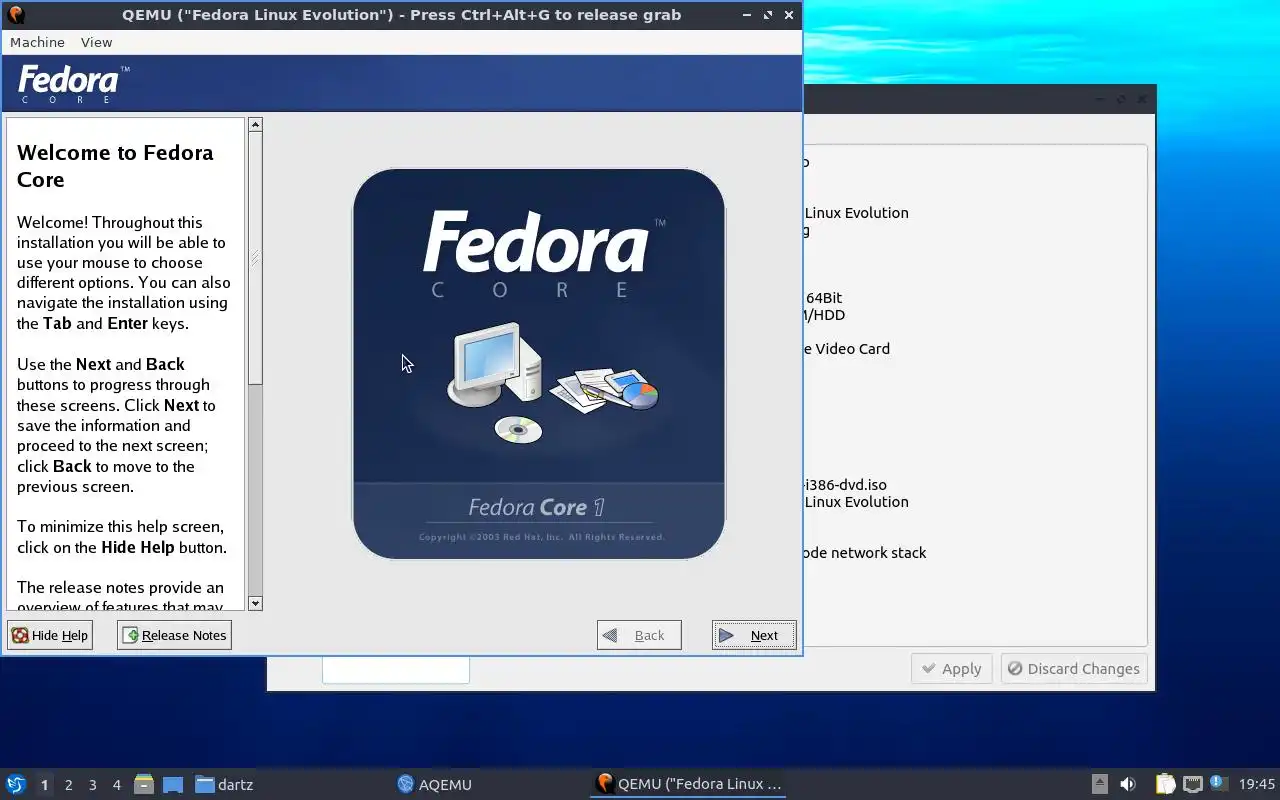Click the Next button in Fedora installer
This screenshot has width=1280, height=800.
coord(754,635)
